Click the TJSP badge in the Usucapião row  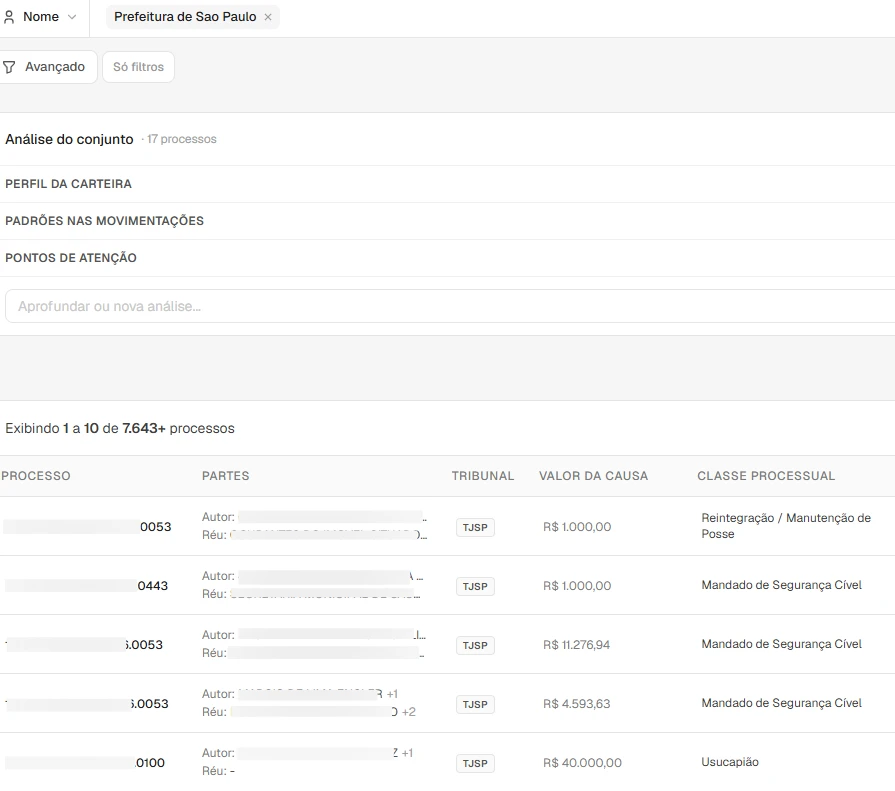[x=475, y=764]
